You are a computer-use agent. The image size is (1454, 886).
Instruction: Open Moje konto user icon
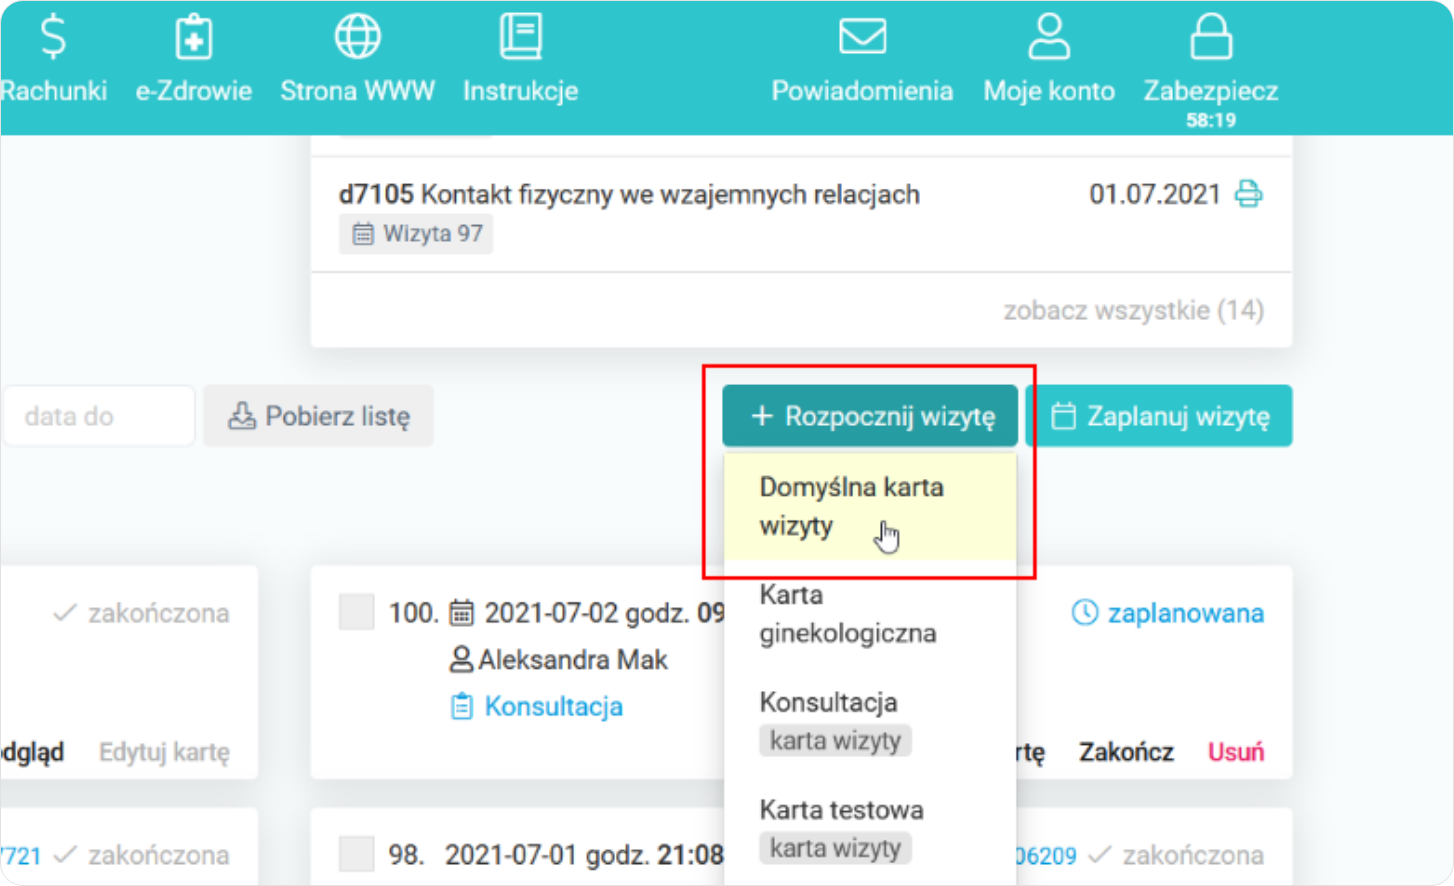click(1049, 37)
